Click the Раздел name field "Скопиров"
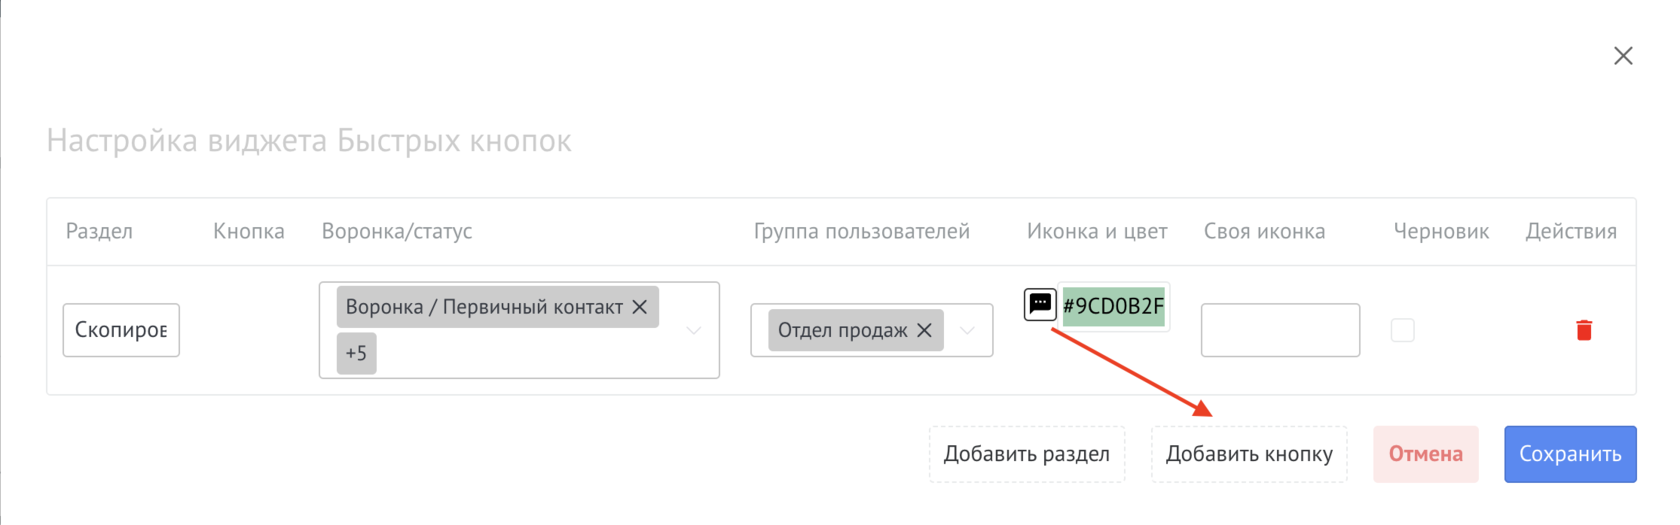The width and height of the screenshot is (1680, 525). pos(121,330)
